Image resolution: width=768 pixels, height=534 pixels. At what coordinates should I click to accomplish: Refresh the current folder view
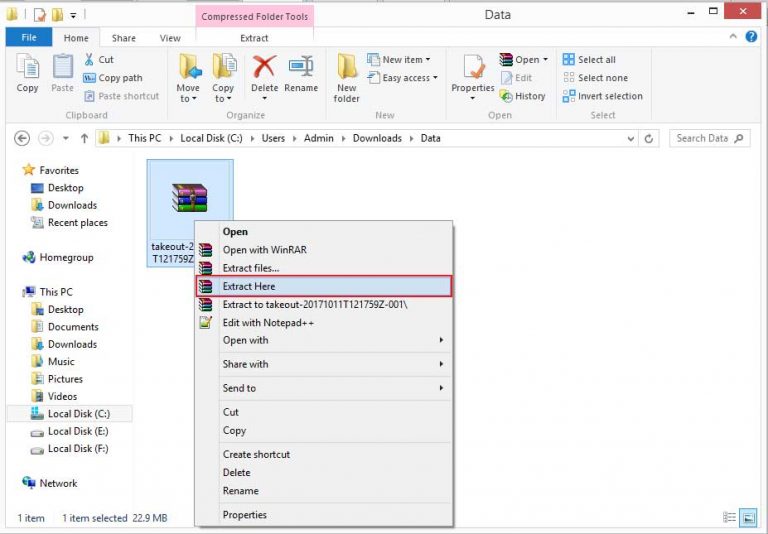(650, 139)
